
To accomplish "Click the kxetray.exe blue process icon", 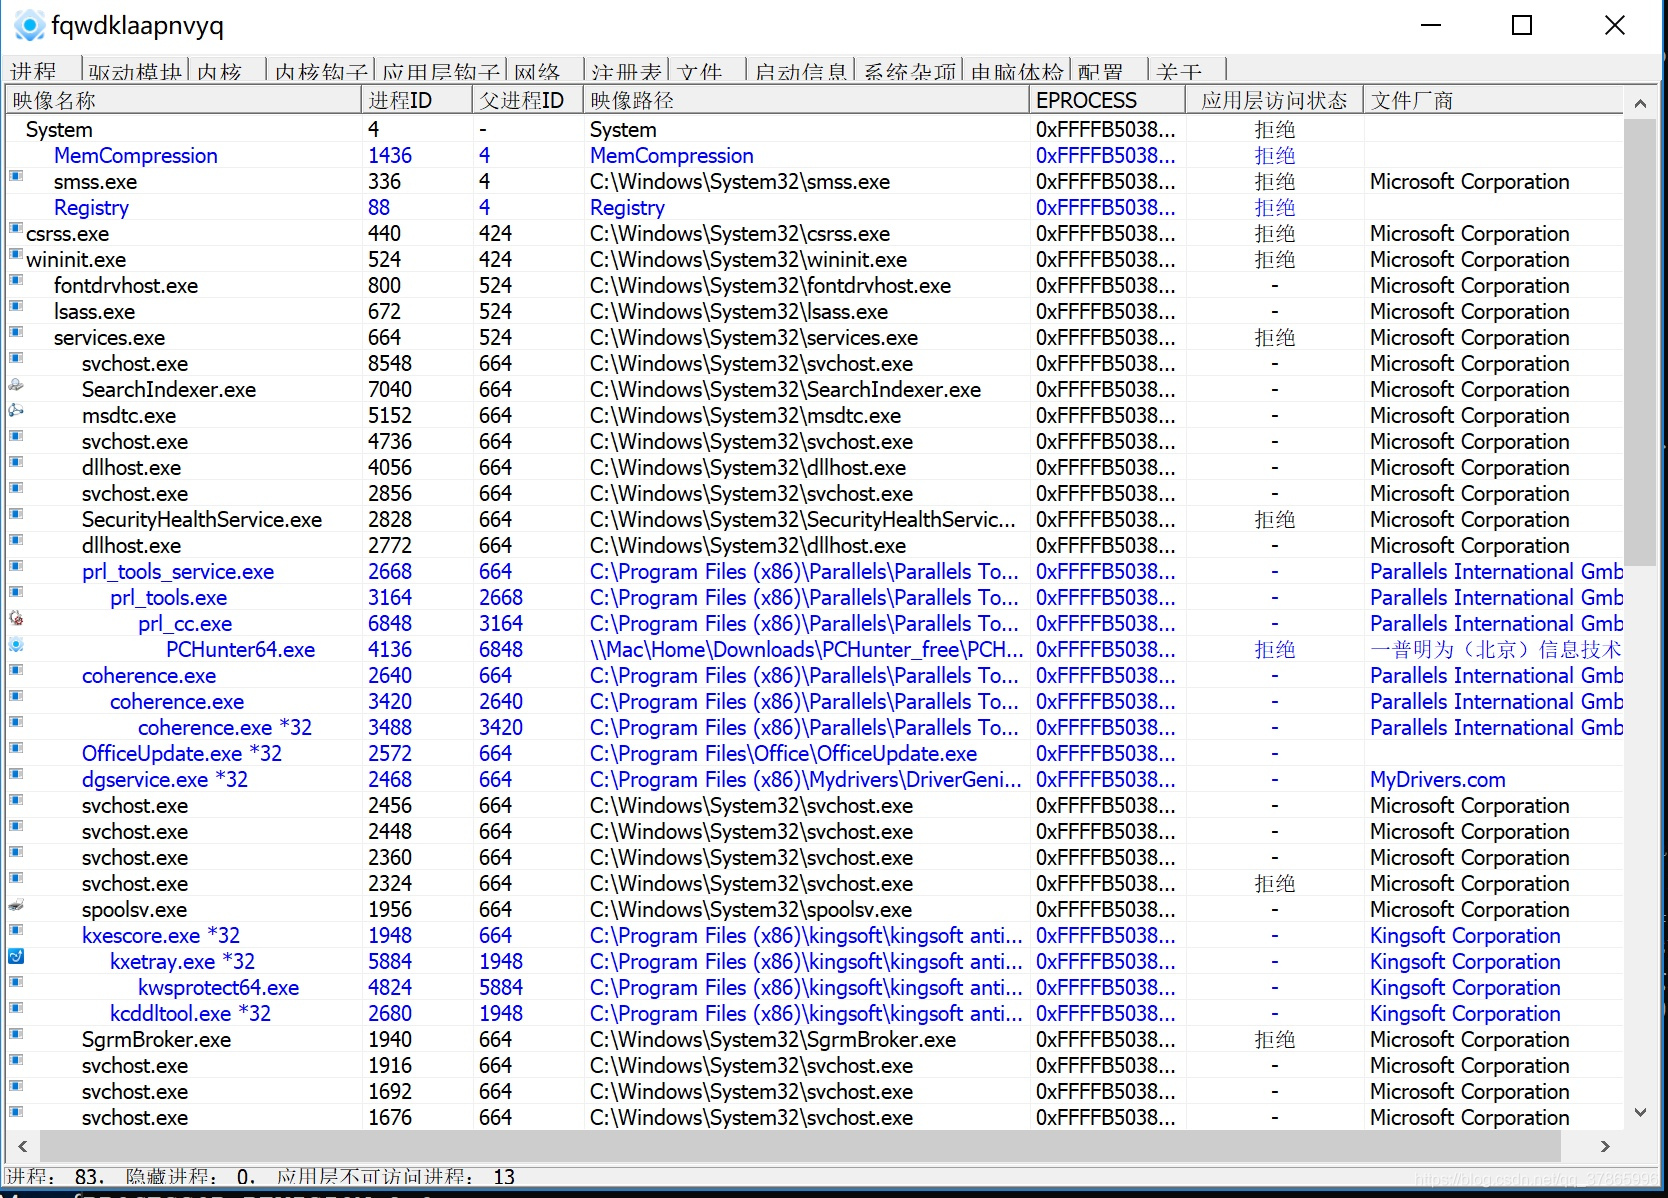I will tap(16, 956).
